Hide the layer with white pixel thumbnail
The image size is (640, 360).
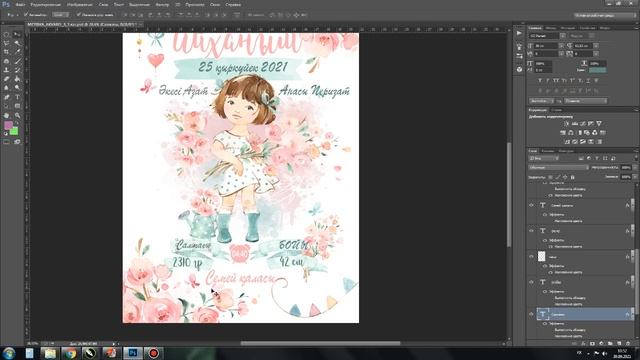click(x=531, y=257)
